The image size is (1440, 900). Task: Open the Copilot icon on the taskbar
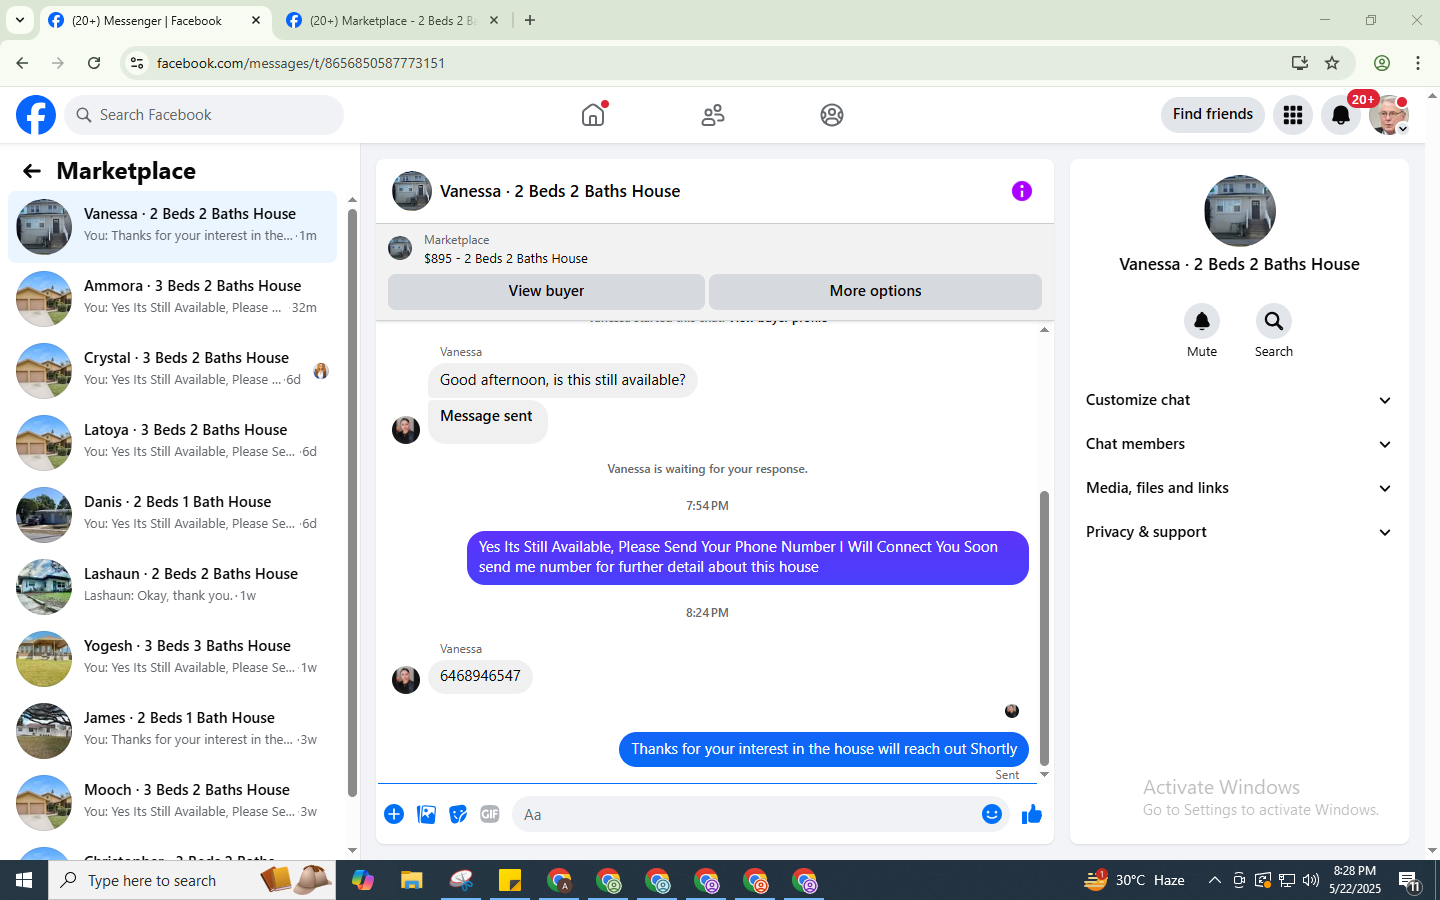pyautogui.click(x=363, y=880)
